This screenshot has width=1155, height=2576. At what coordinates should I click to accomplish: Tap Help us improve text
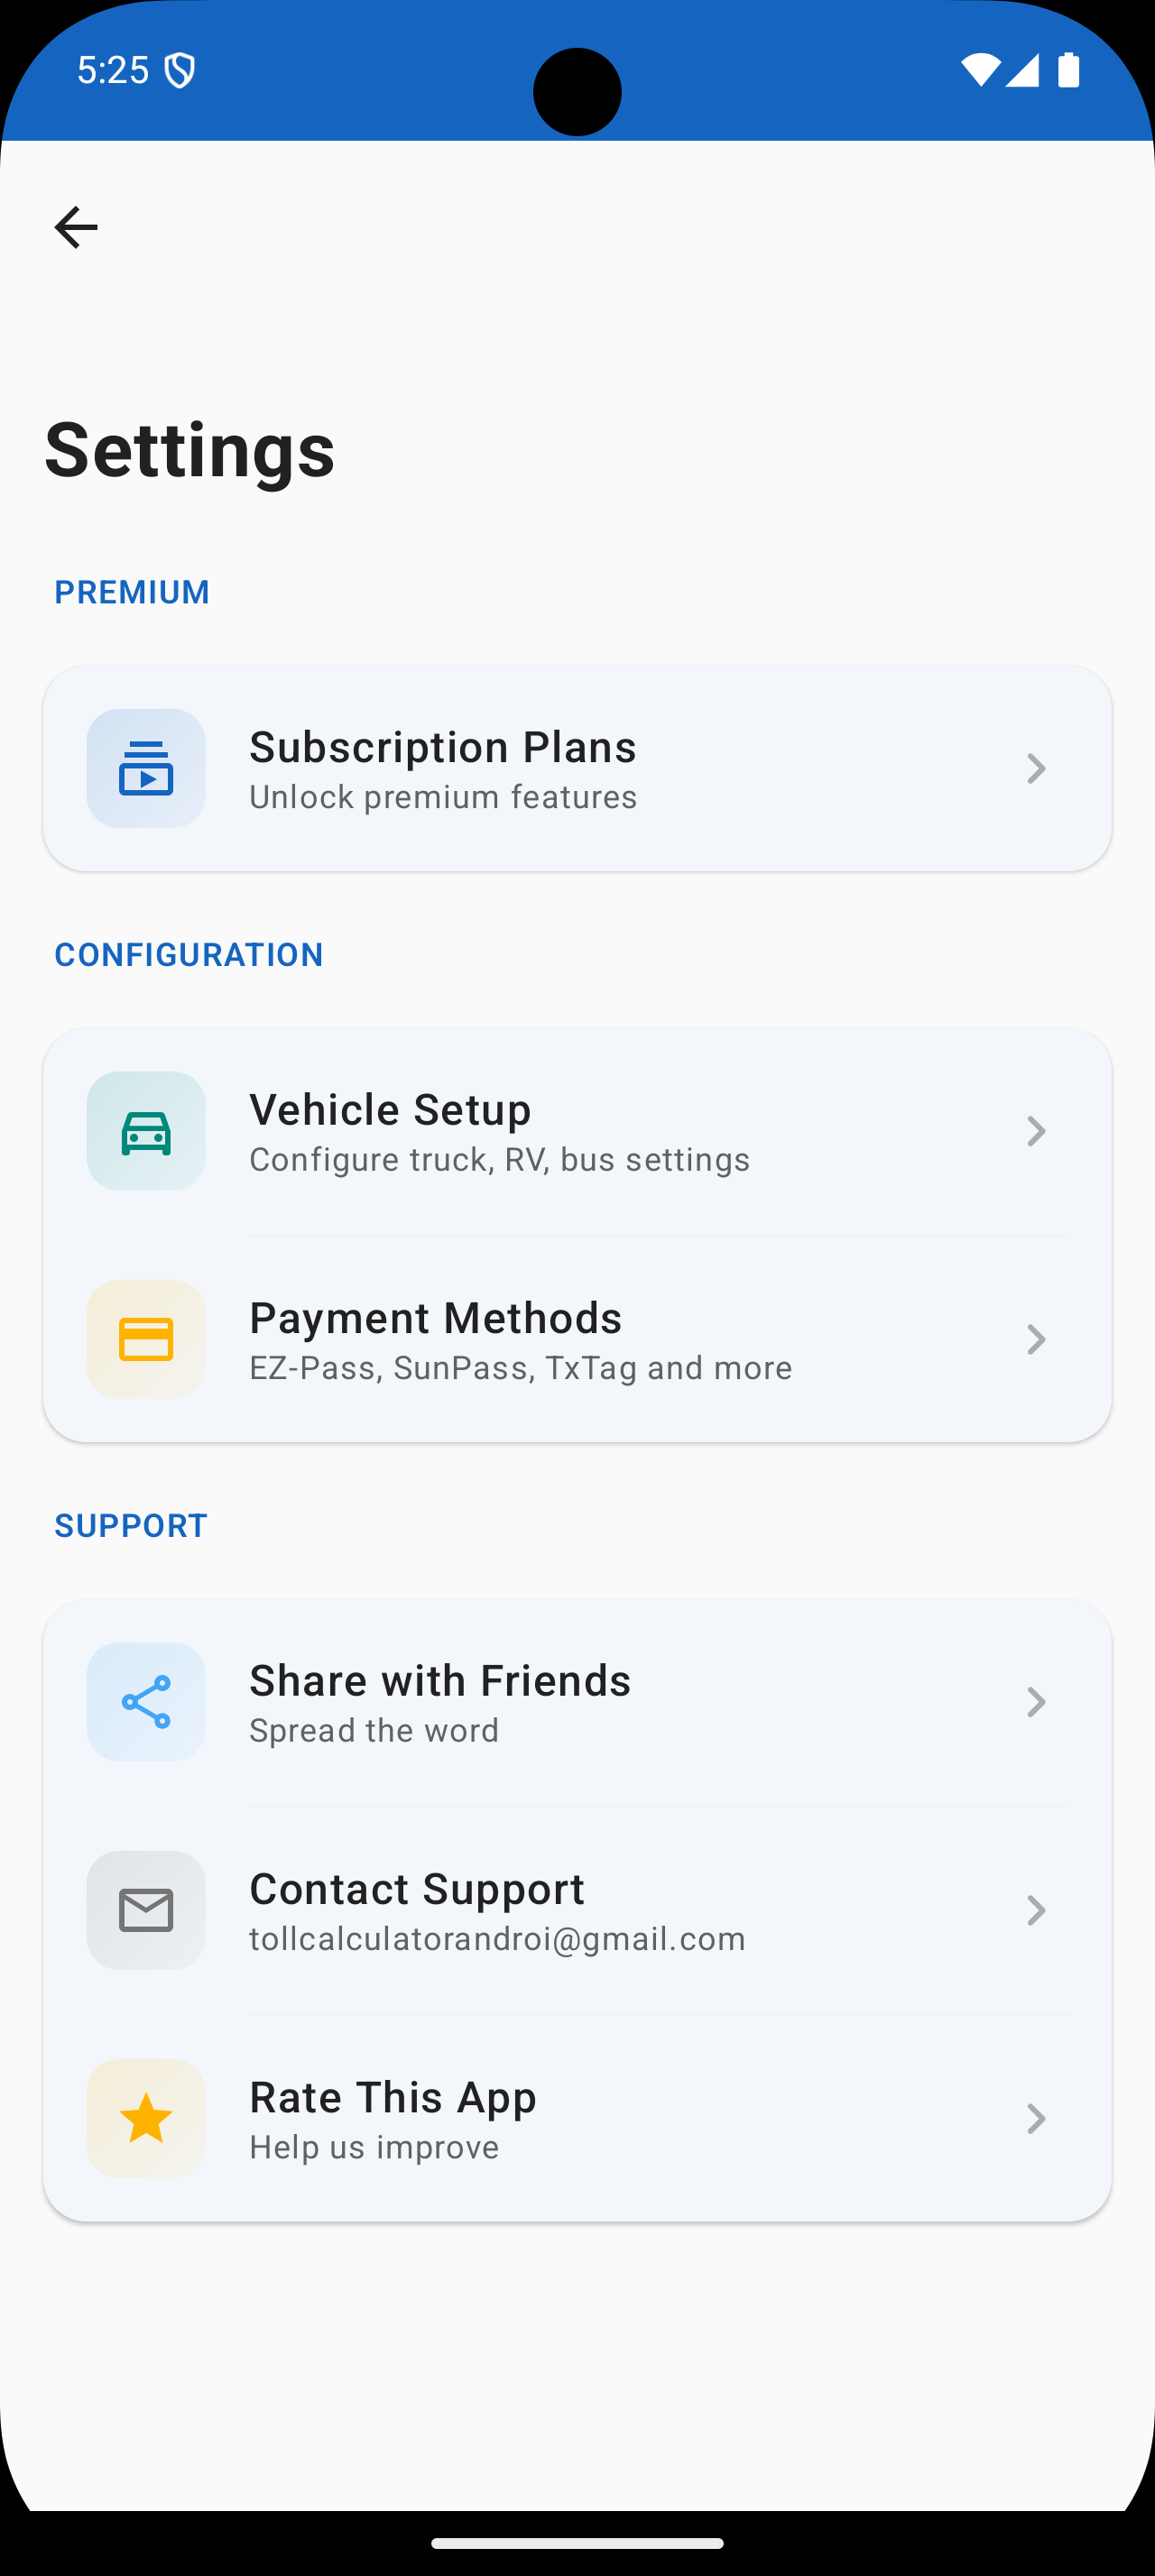click(374, 2147)
